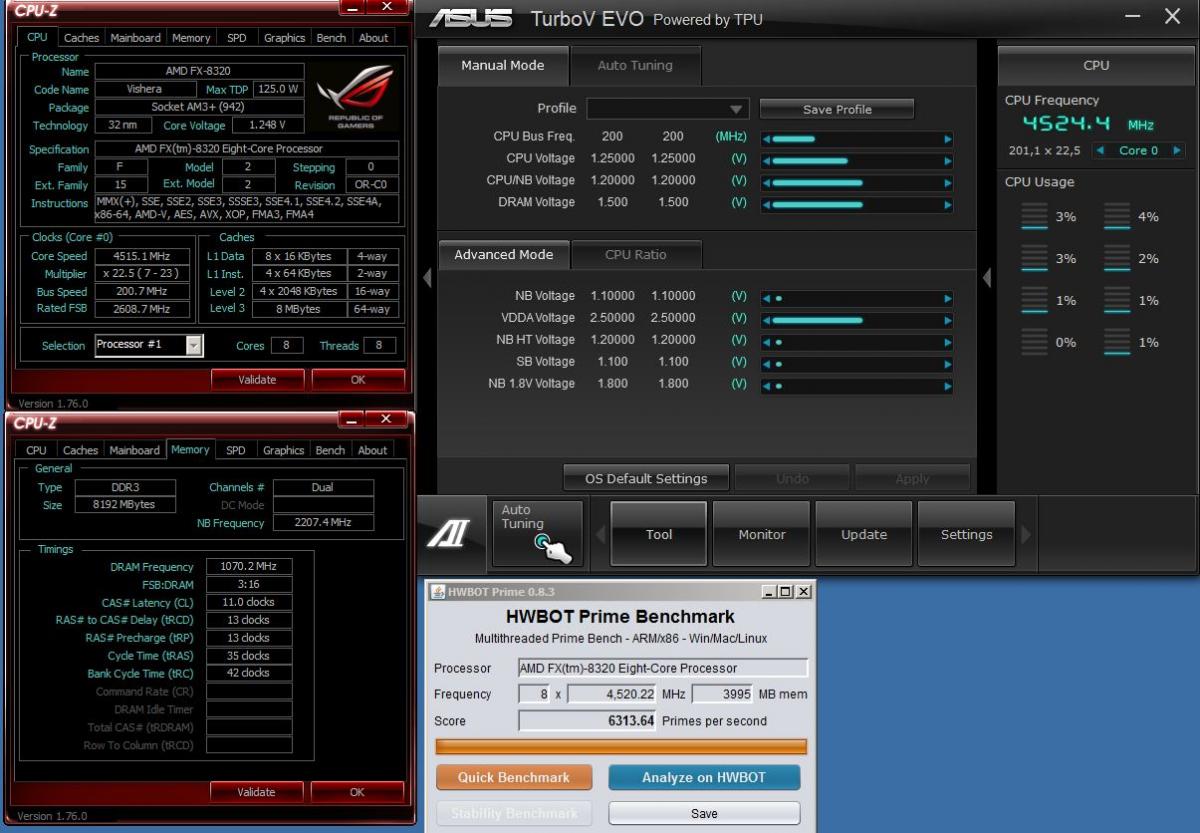This screenshot has width=1200, height=833.
Task: Click the HWBOT Prime window title icon
Action: click(438, 591)
